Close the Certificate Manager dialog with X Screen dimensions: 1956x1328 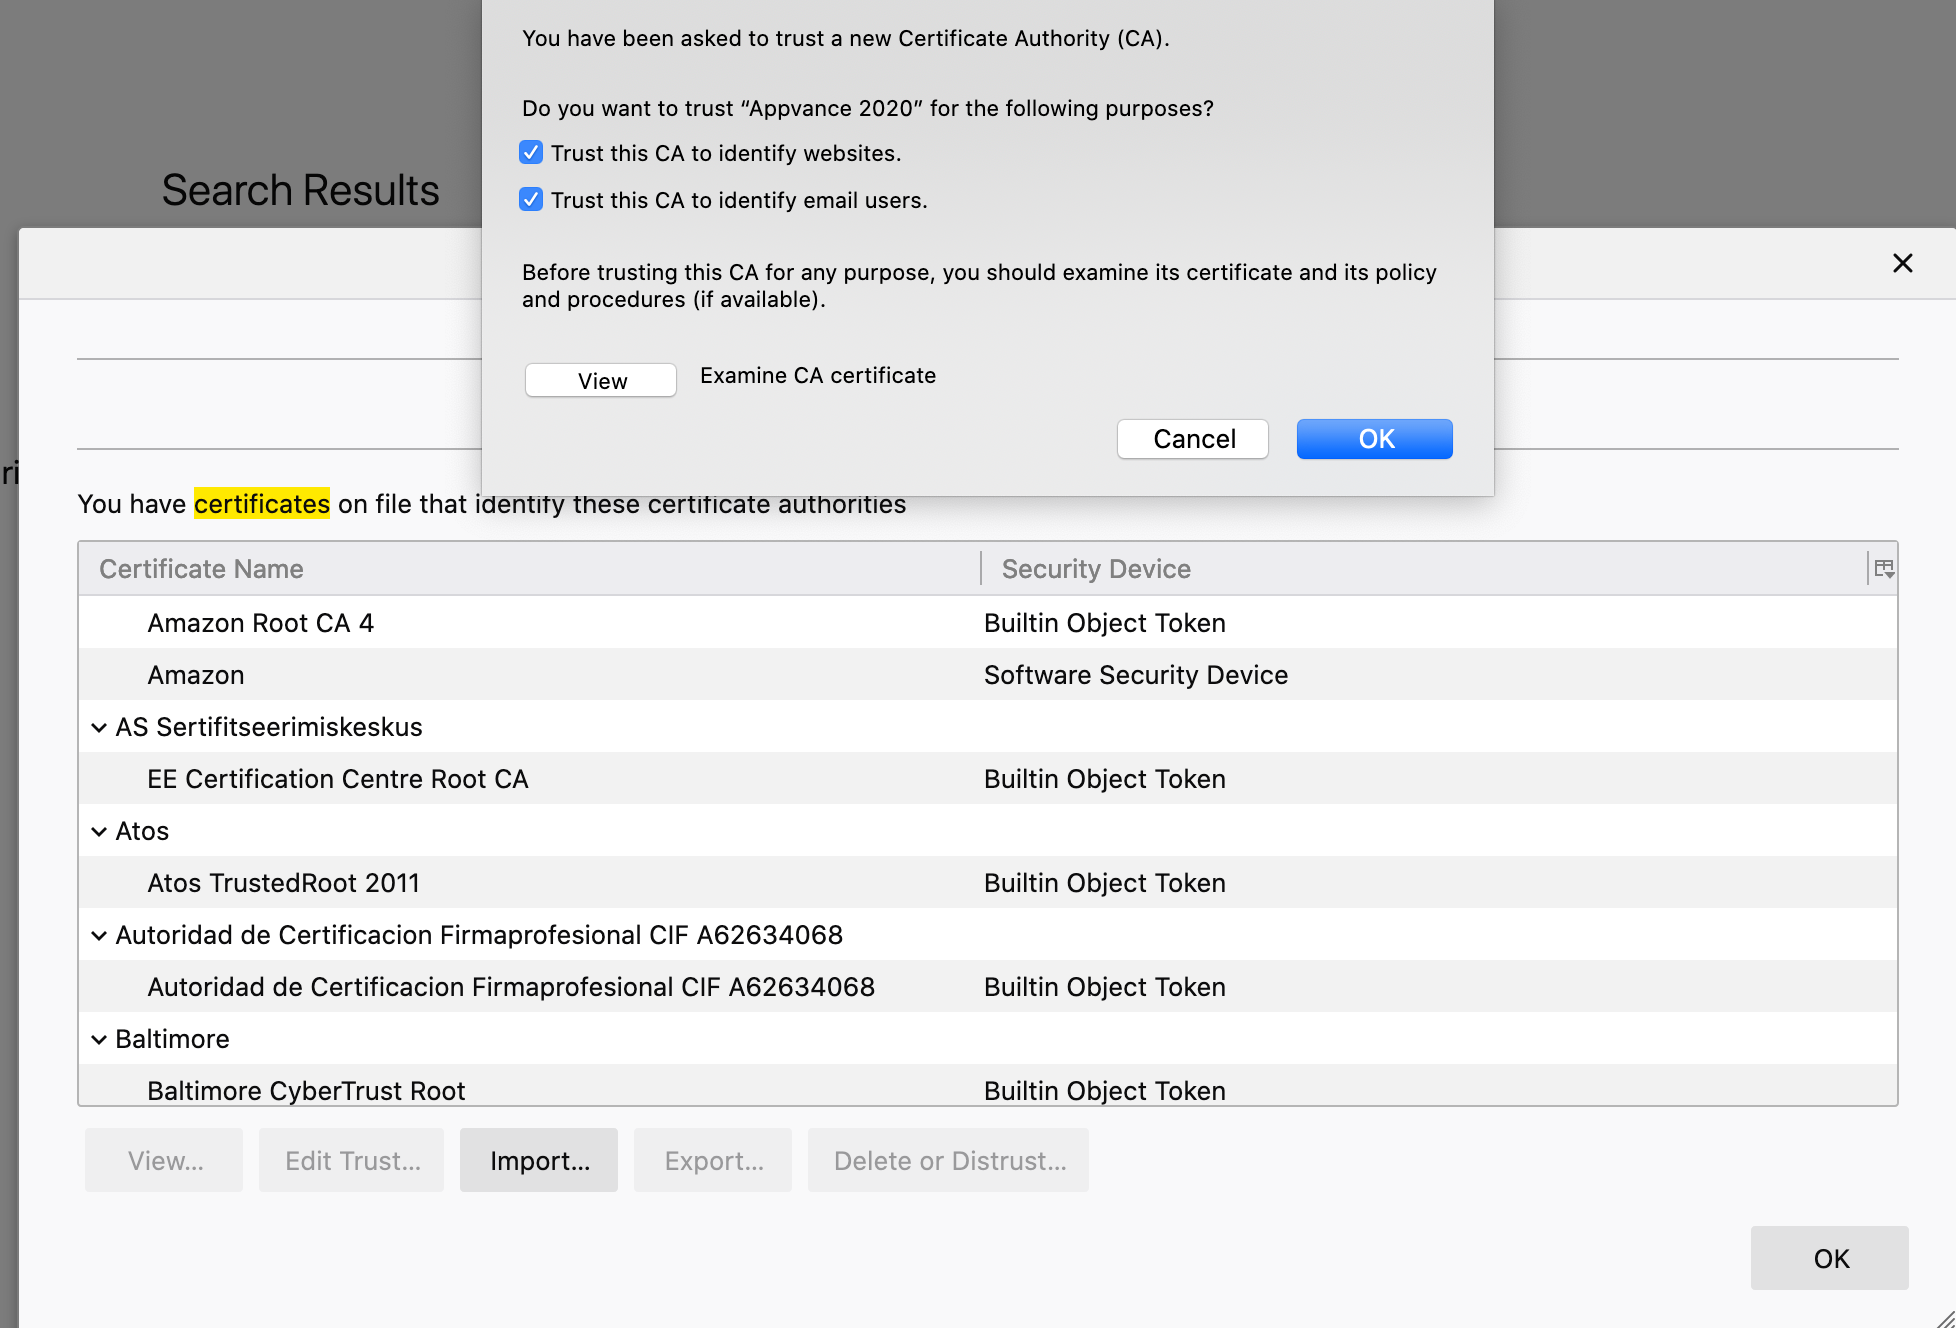click(1902, 263)
